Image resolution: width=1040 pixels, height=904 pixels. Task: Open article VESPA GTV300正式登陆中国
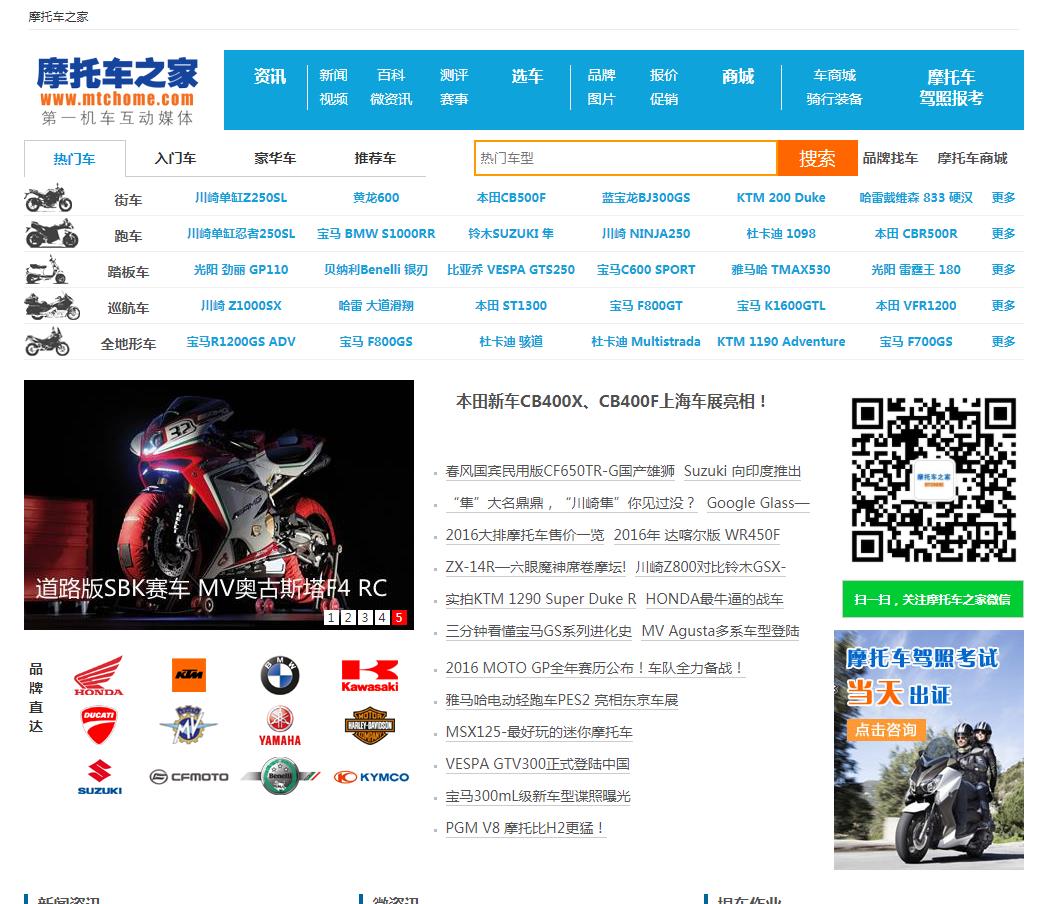tap(537, 764)
